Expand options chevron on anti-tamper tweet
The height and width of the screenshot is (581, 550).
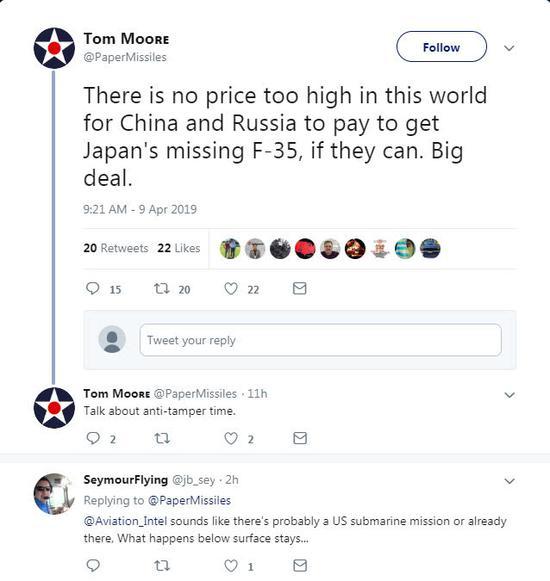510,395
